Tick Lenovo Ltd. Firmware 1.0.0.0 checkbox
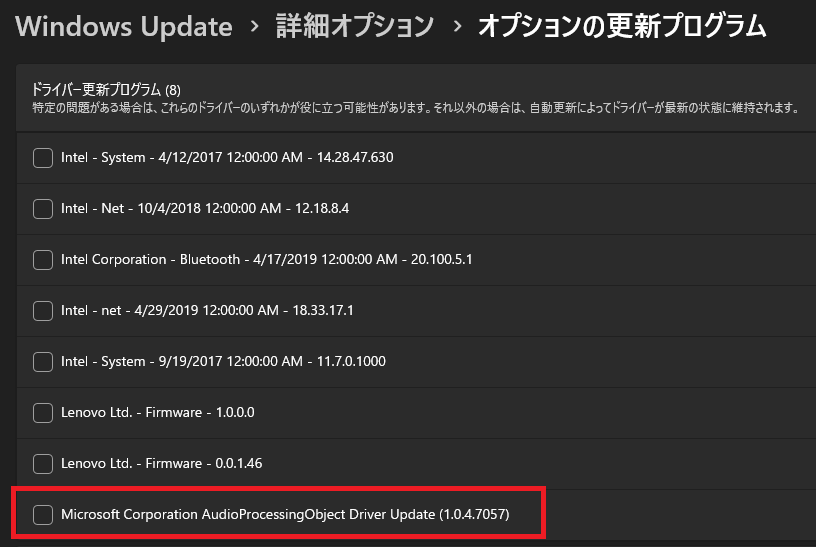The image size is (816, 547). click(x=43, y=413)
